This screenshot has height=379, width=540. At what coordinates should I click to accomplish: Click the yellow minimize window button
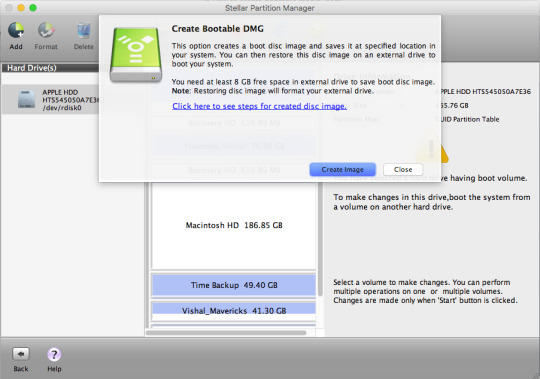tap(21, 8)
